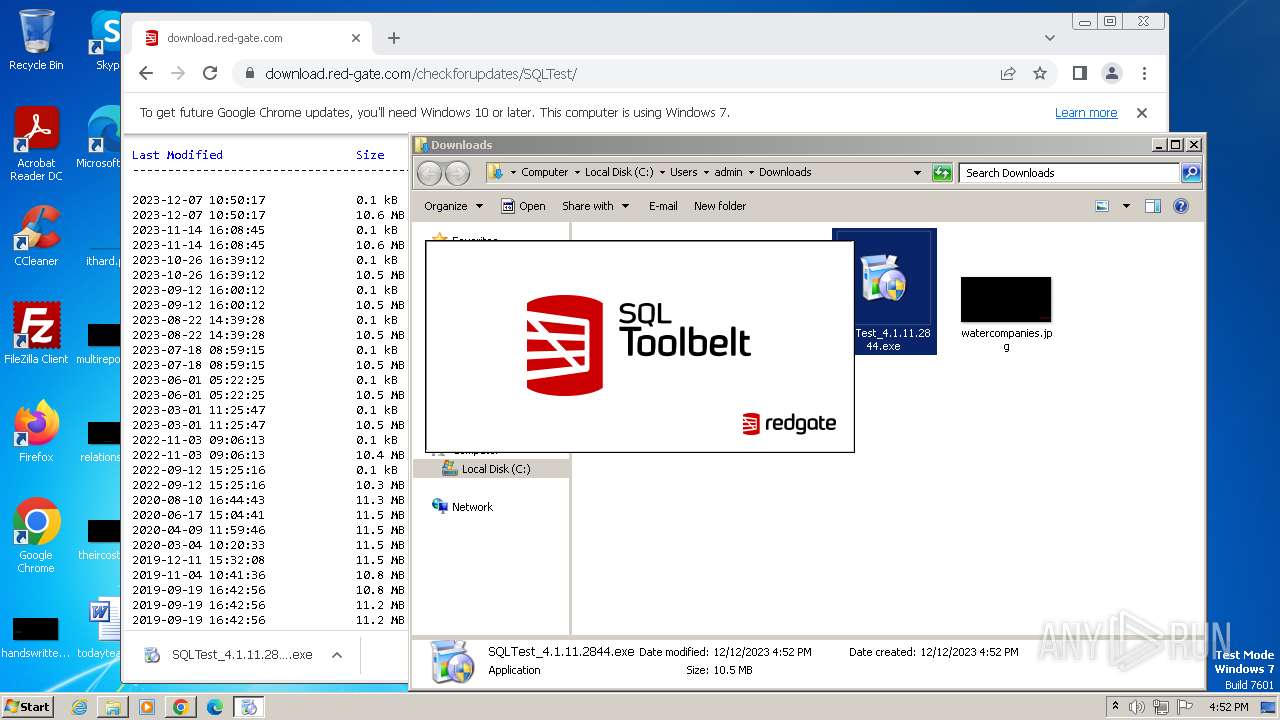
Task: Change the view icon in explorer
Action: [x=1102, y=206]
